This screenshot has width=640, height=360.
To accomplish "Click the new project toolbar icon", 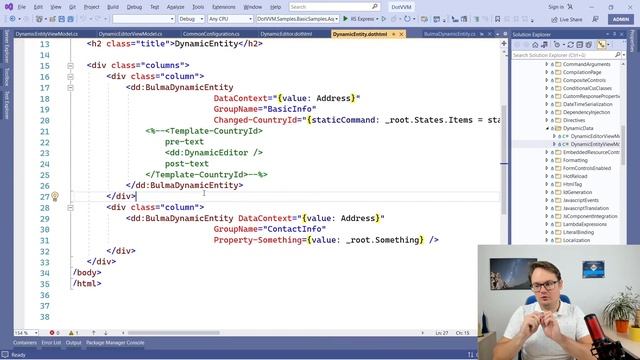I will 40,19.
